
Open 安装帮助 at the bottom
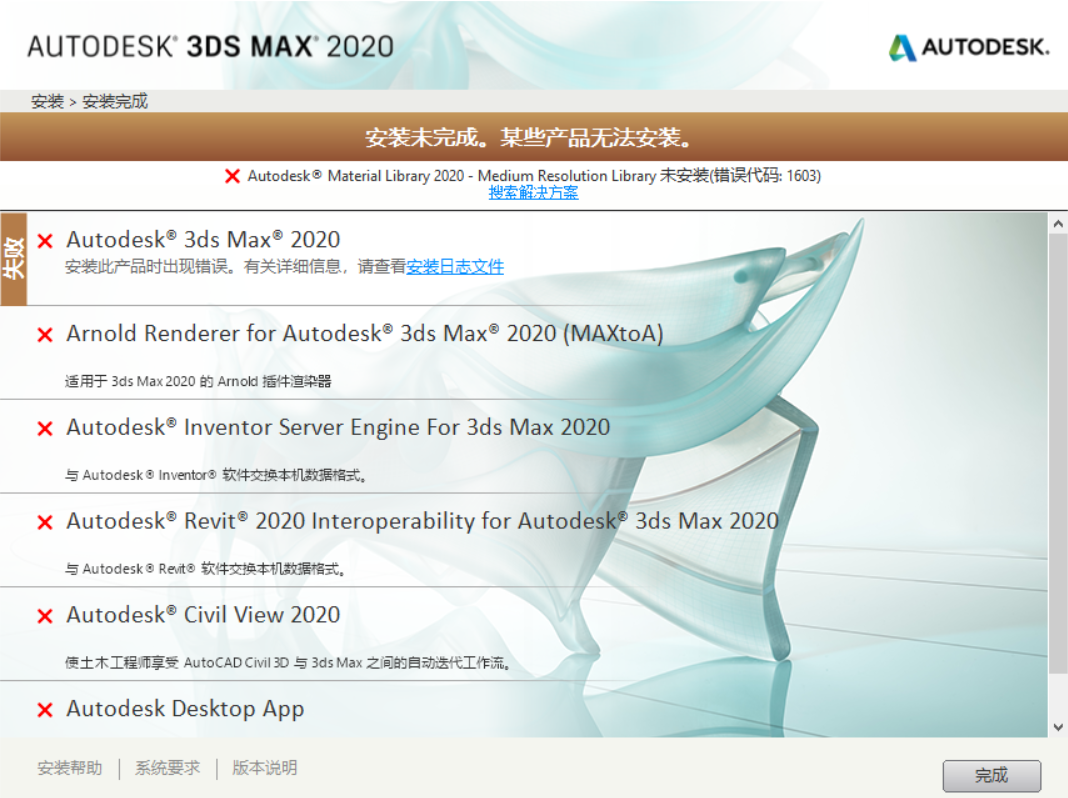point(70,768)
